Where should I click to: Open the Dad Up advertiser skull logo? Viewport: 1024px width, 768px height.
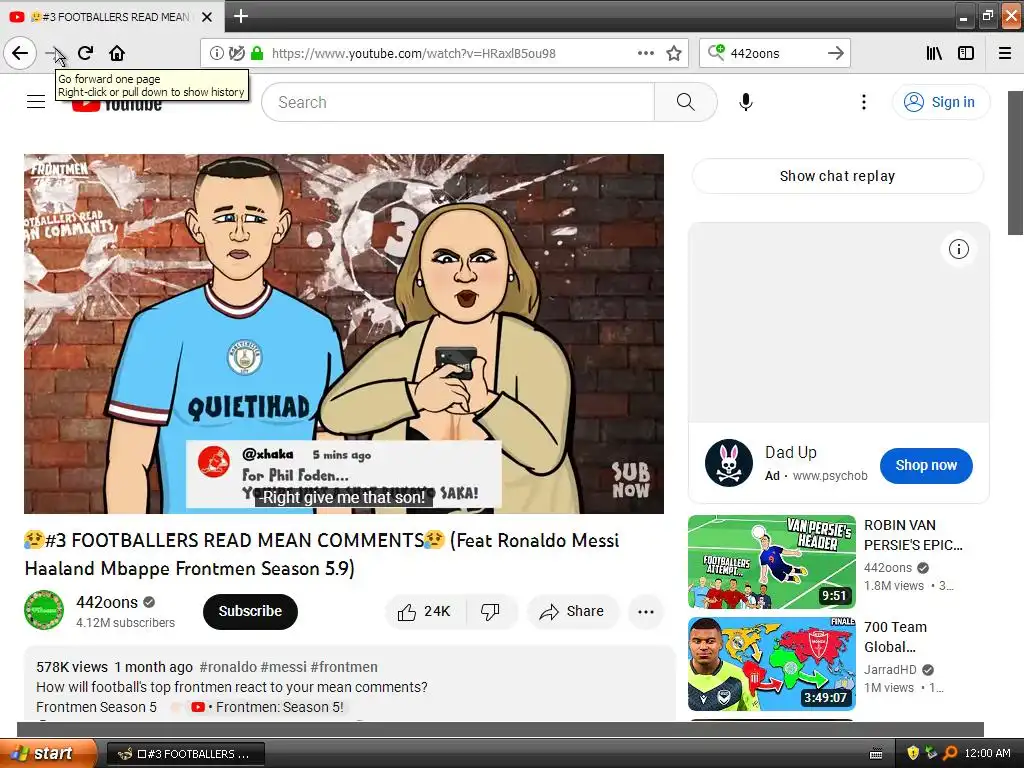pyautogui.click(x=729, y=463)
